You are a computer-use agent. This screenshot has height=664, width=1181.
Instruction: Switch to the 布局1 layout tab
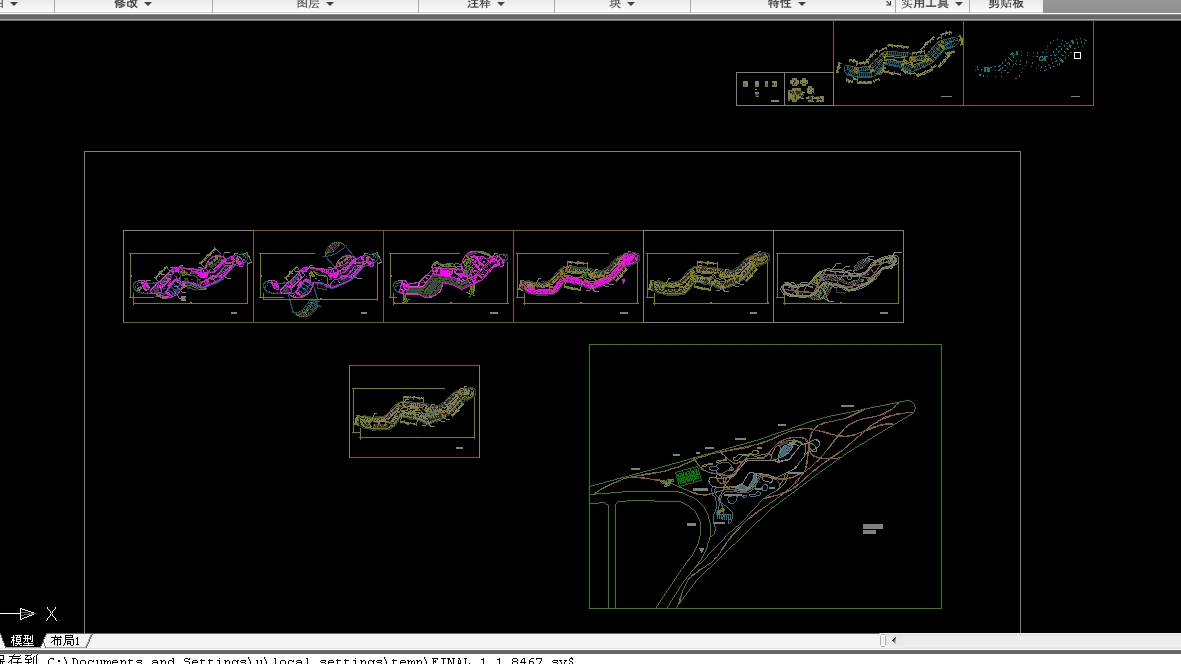click(x=65, y=641)
